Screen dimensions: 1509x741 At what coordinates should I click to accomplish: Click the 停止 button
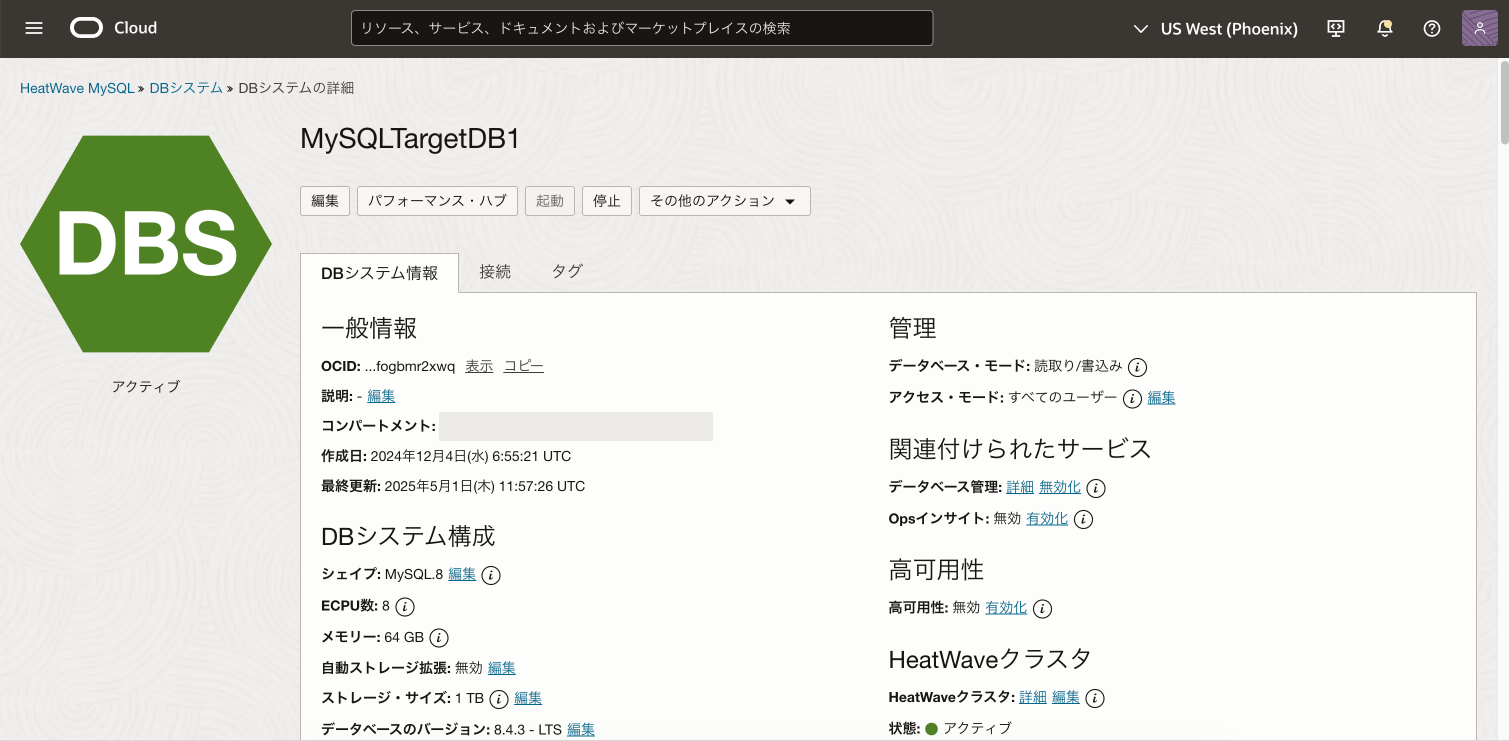coord(607,201)
